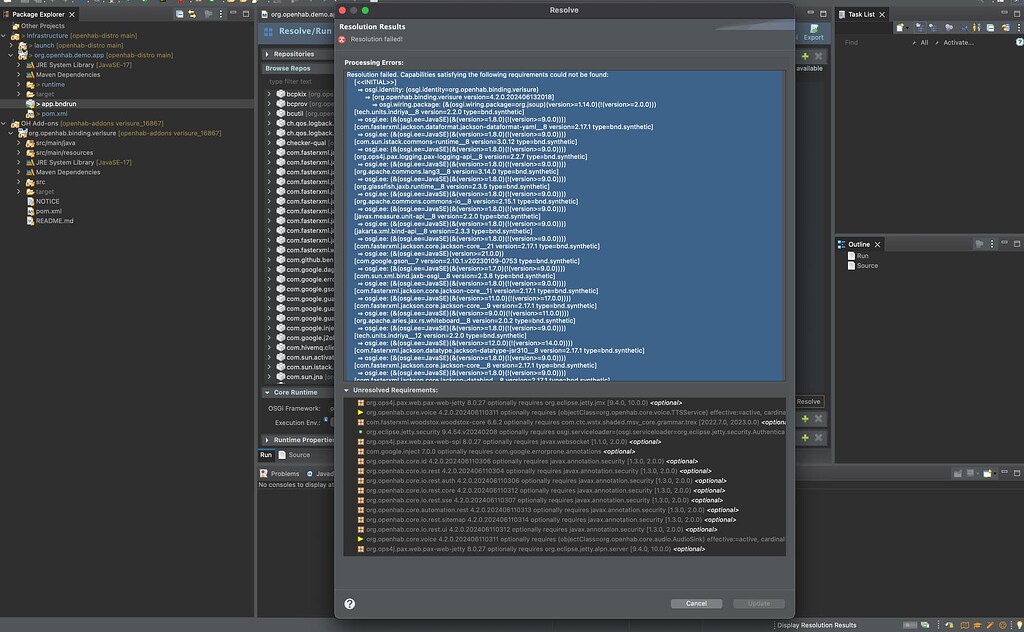Click the lightbulb icon in the status bar
The image size is (1024, 632).
click(1019, 625)
